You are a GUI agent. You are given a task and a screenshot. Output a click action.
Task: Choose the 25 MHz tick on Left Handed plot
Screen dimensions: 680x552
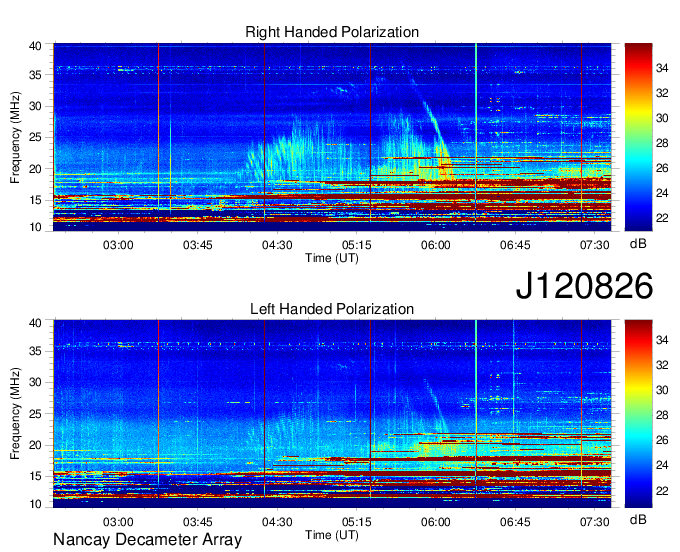pos(36,414)
